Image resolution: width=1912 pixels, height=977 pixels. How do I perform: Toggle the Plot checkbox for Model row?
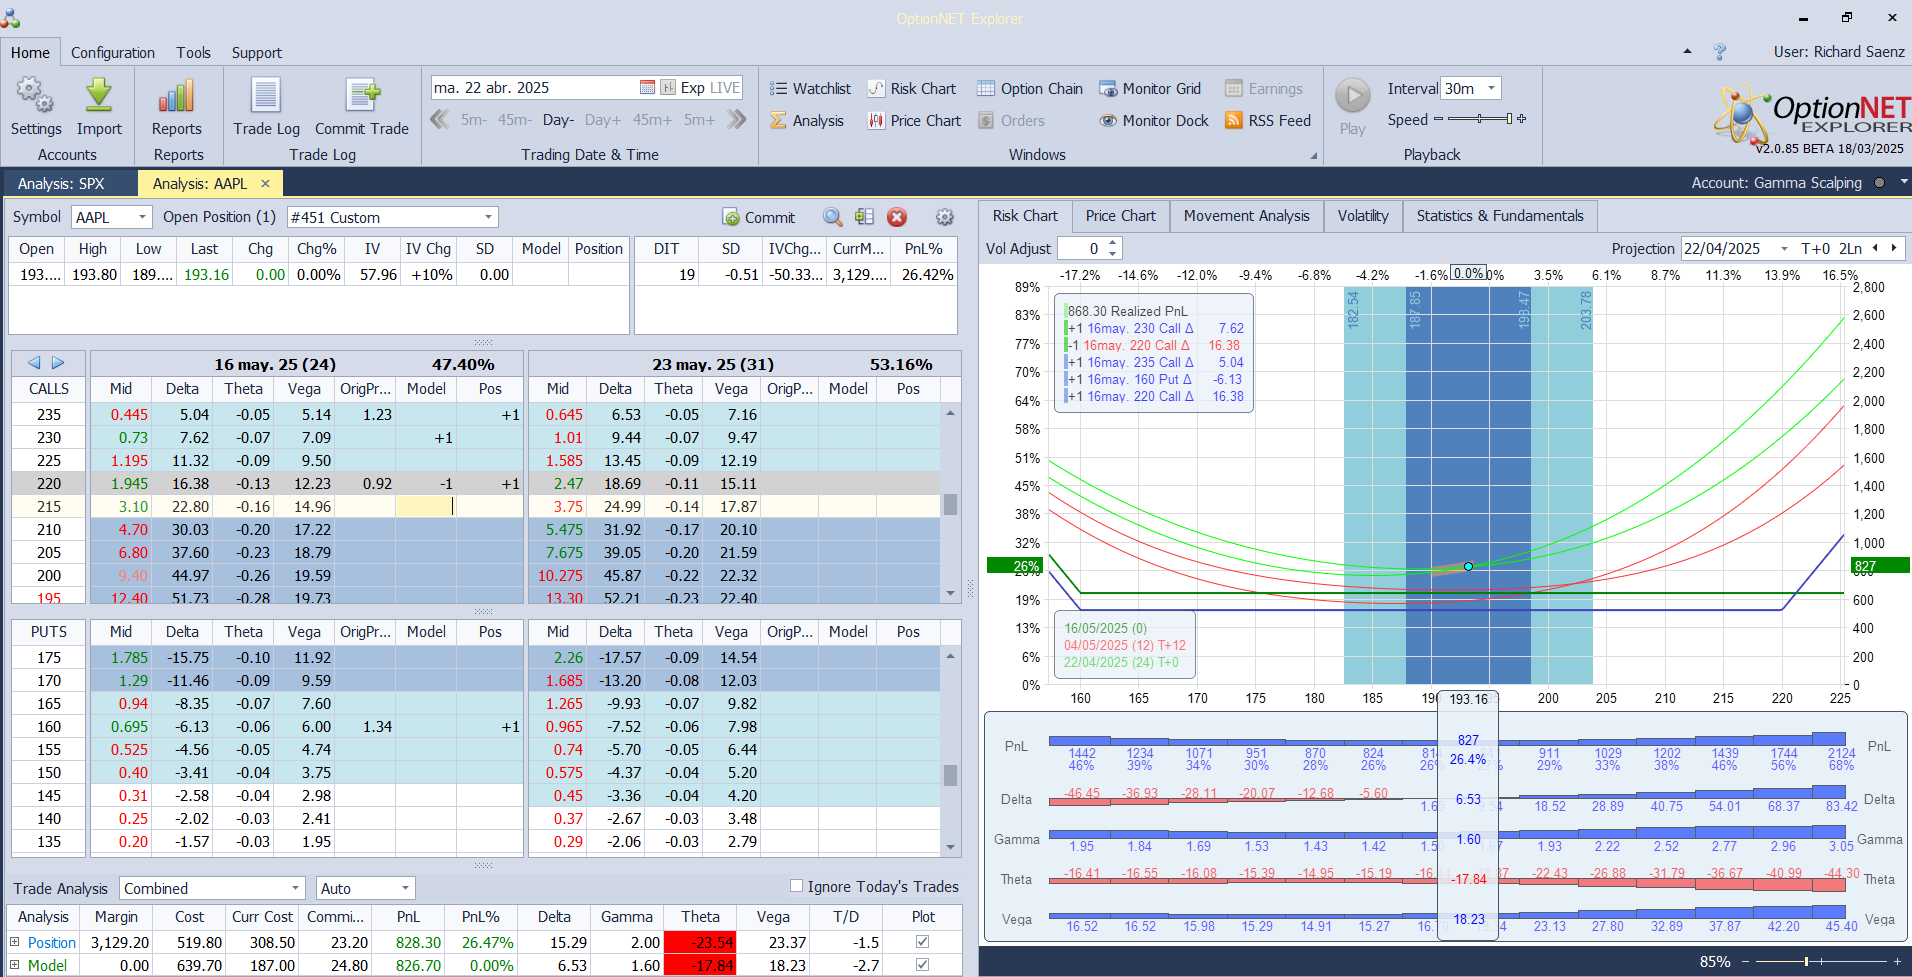click(922, 965)
